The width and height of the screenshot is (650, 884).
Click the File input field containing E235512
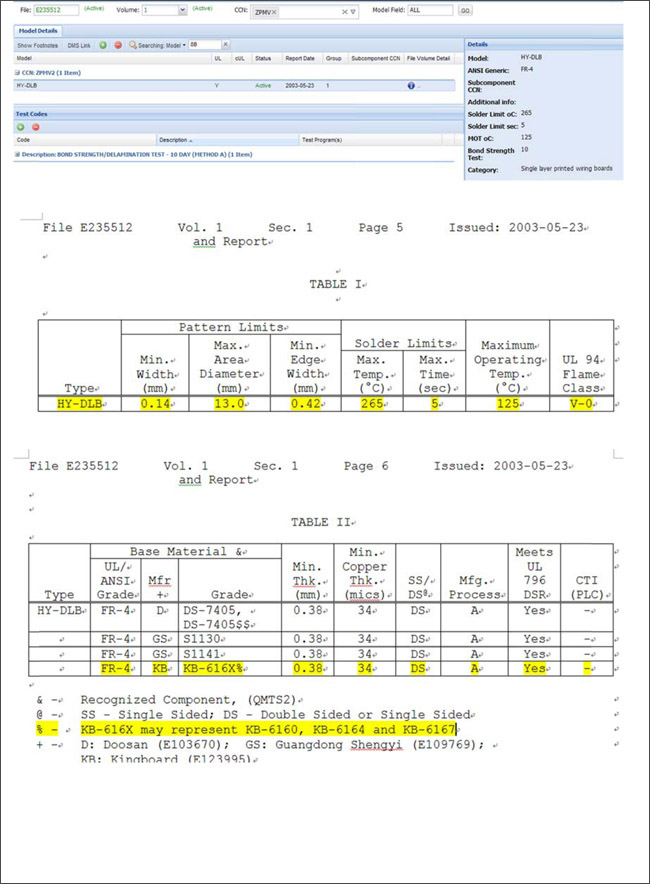[x=55, y=10]
